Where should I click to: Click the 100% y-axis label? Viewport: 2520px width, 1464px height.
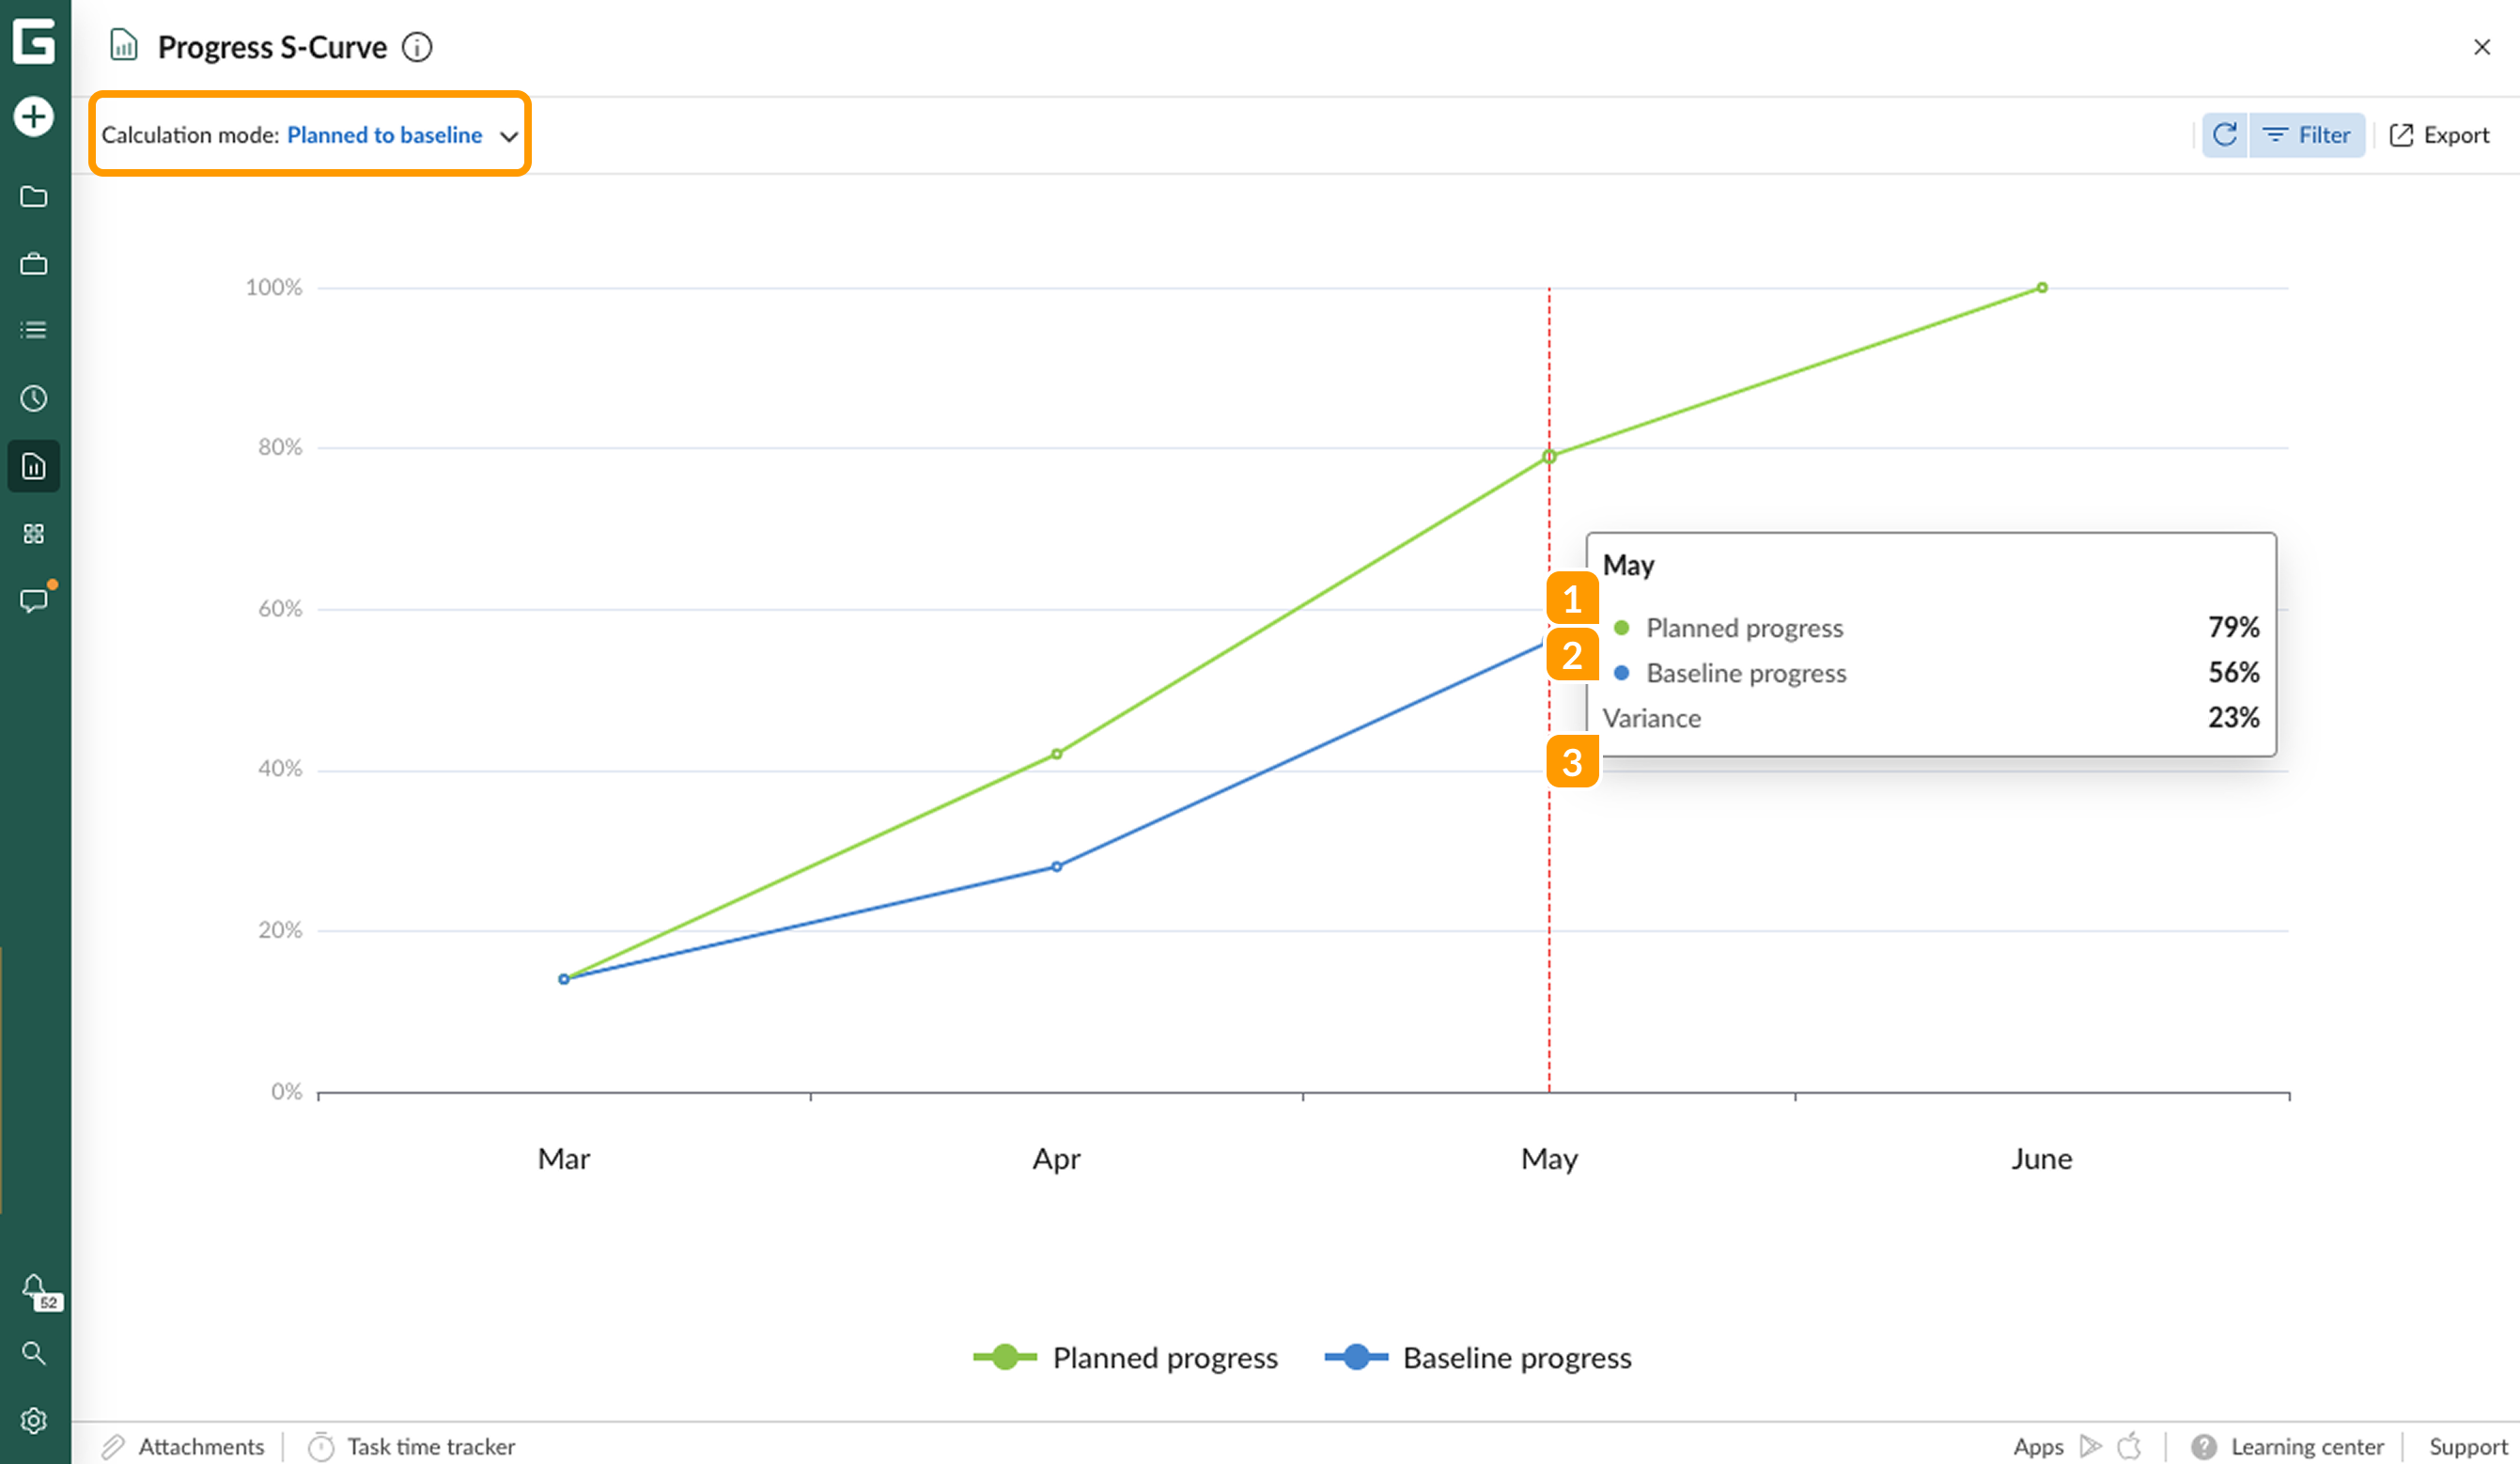pyautogui.click(x=274, y=287)
